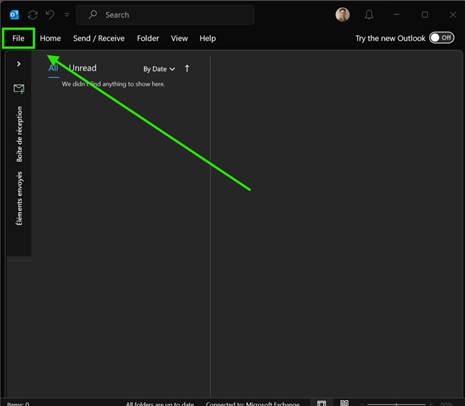465x406 pixels.
Task: Switch to the Home ribbon tab
Action: pyautogui.click(x=50, y=38)
